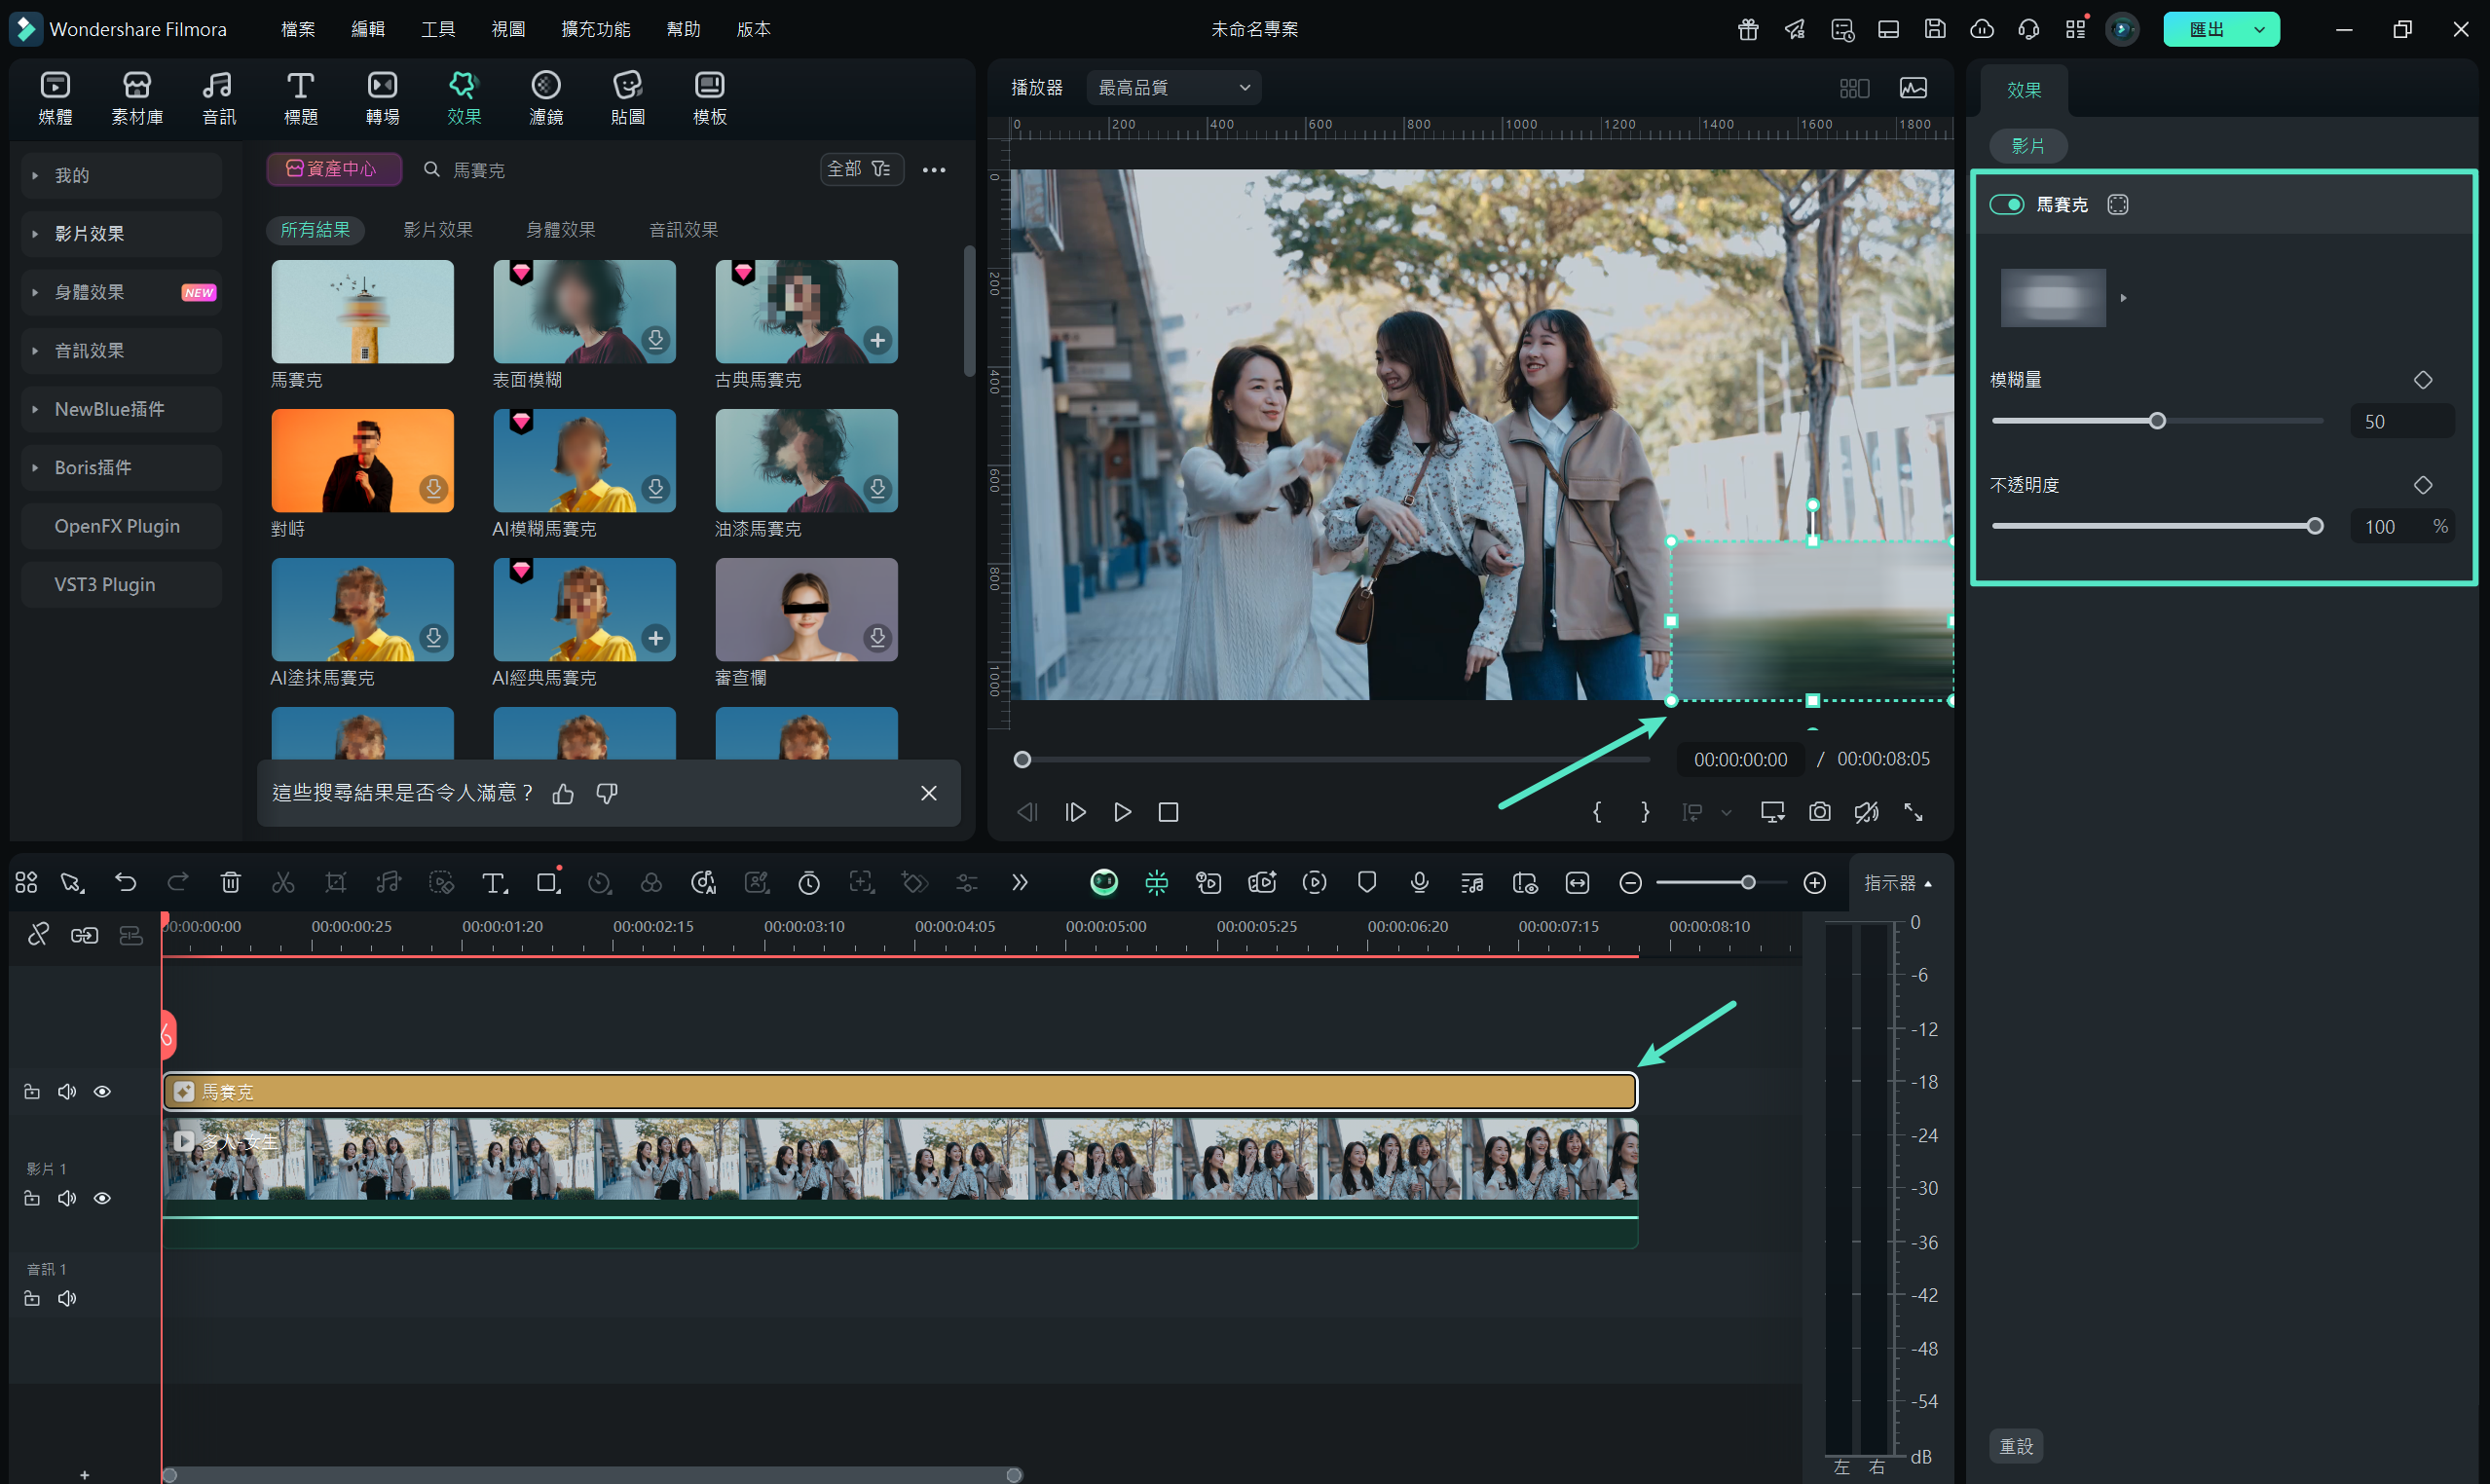Open the 工具 menu
This screenshot has height=1484, width=2490.
point(437,29)
